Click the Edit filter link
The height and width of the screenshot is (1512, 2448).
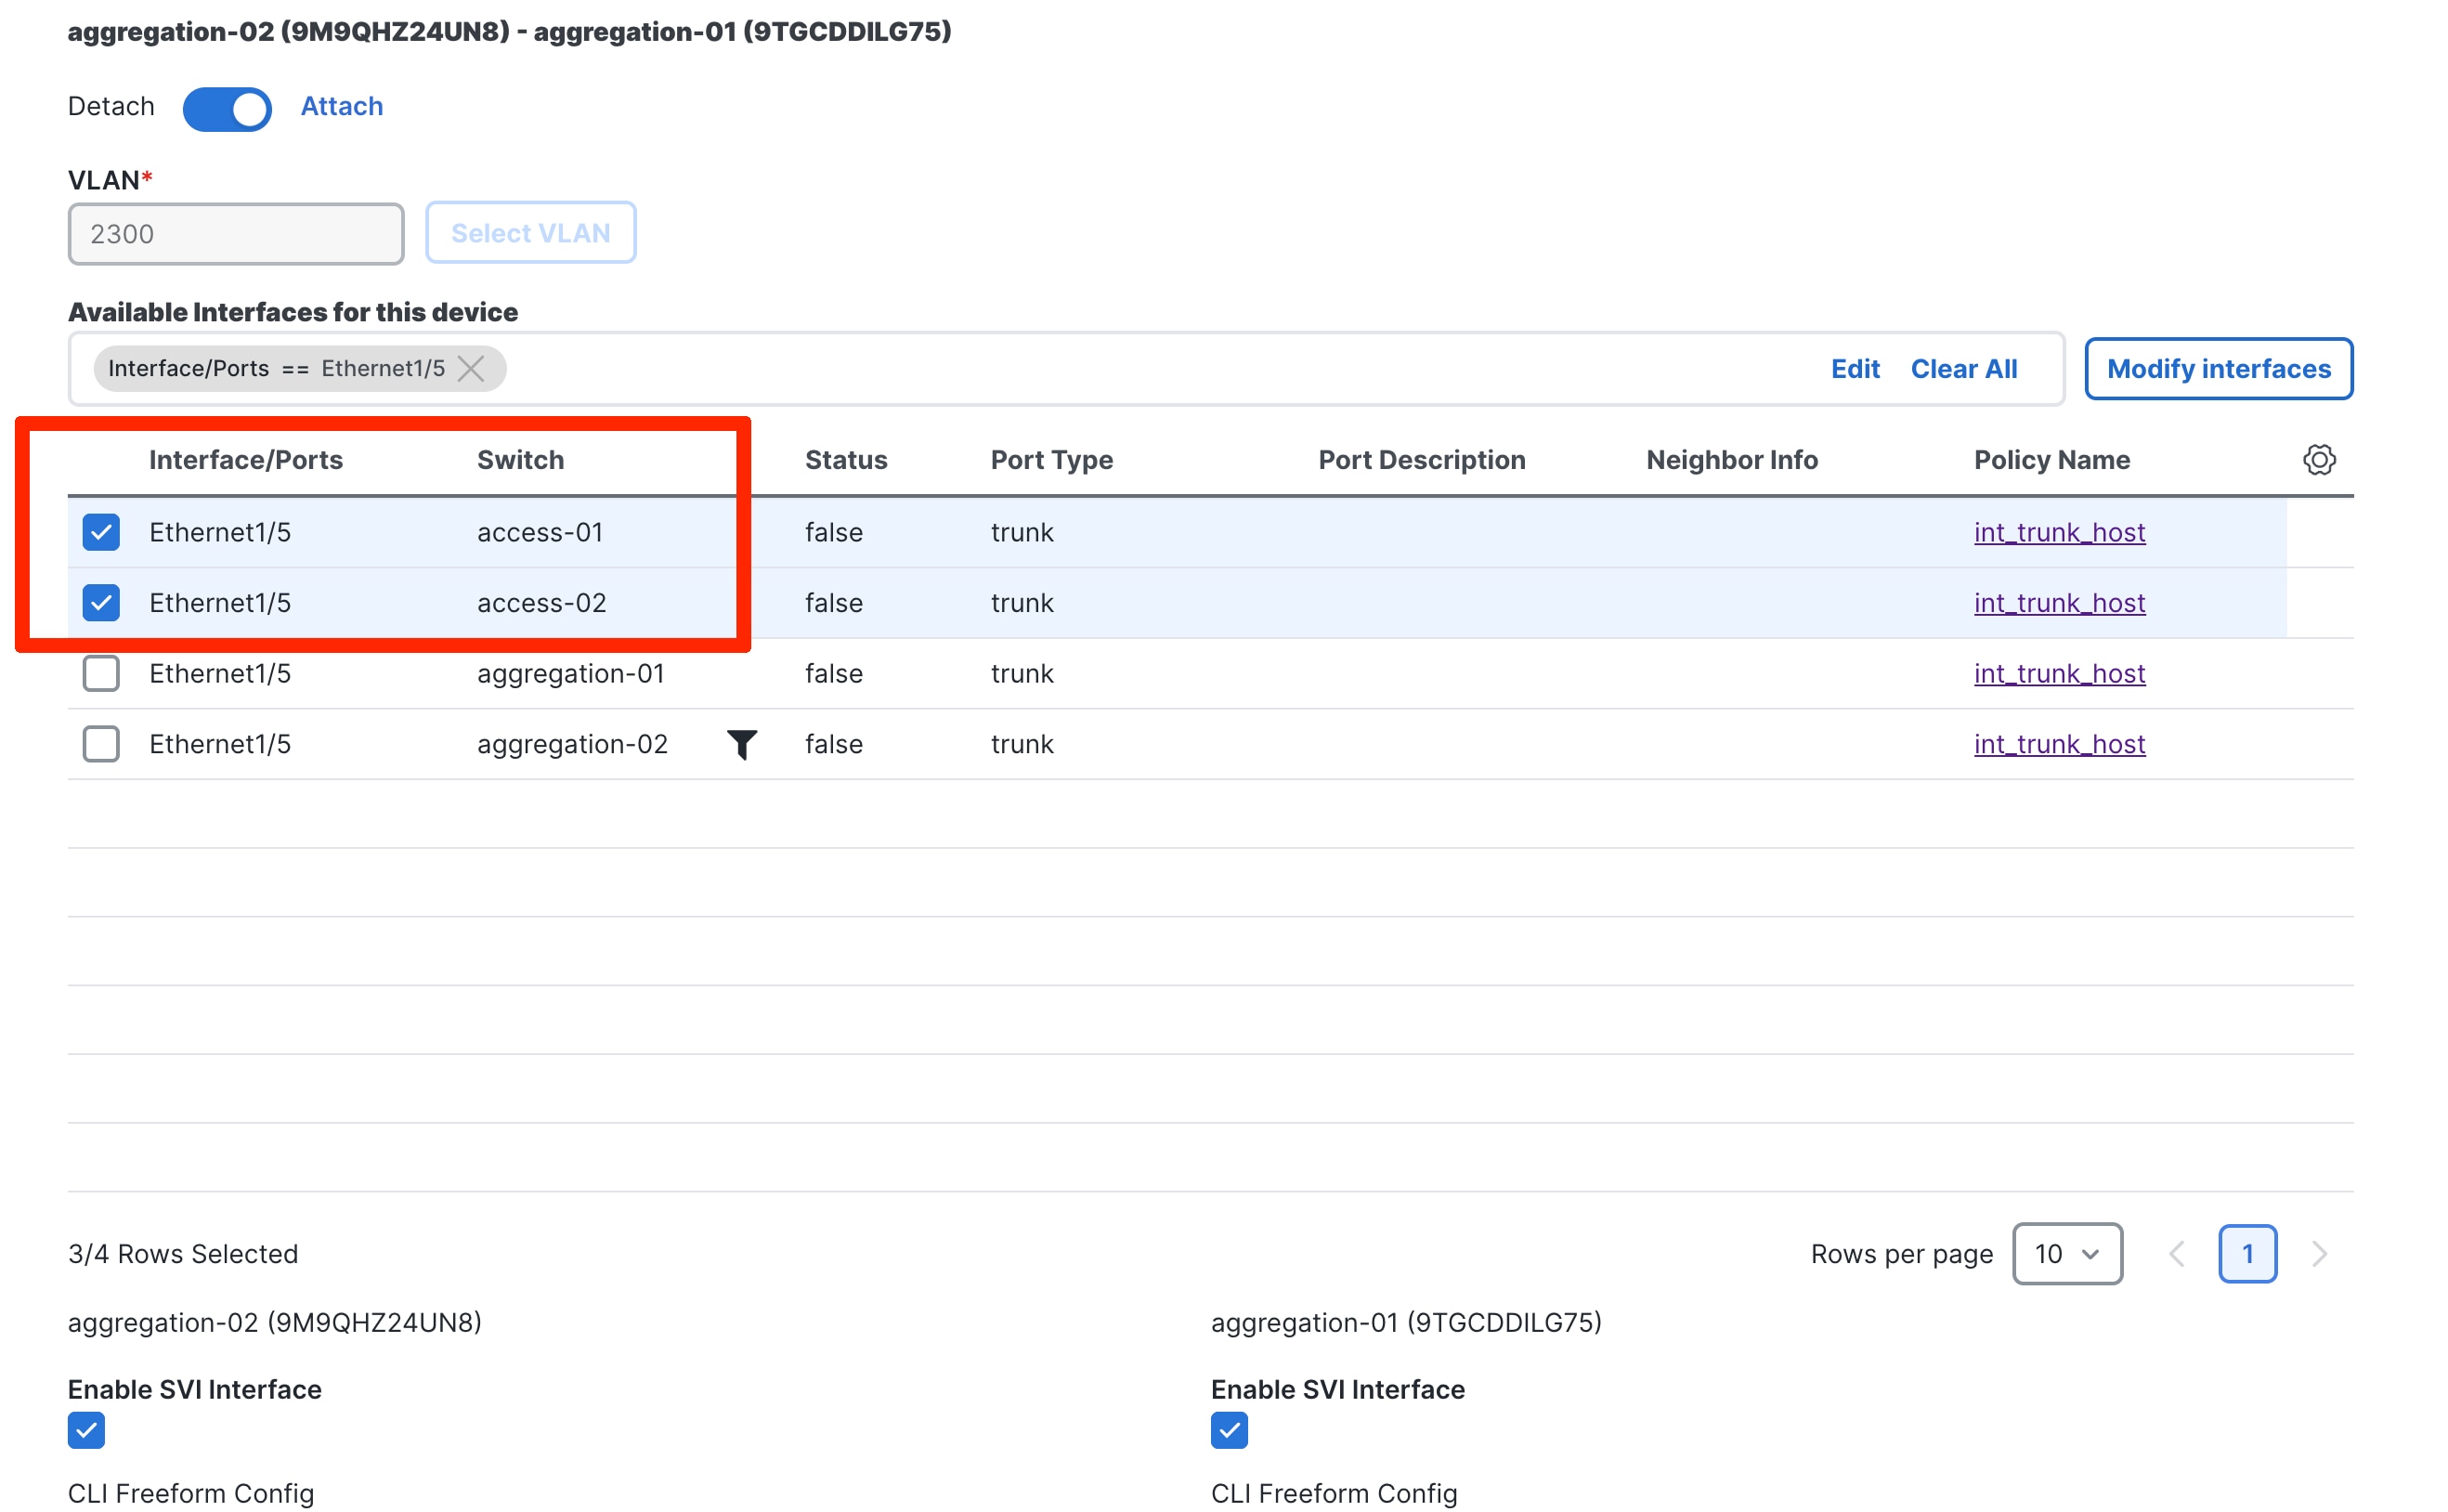tap(1855, 368)
